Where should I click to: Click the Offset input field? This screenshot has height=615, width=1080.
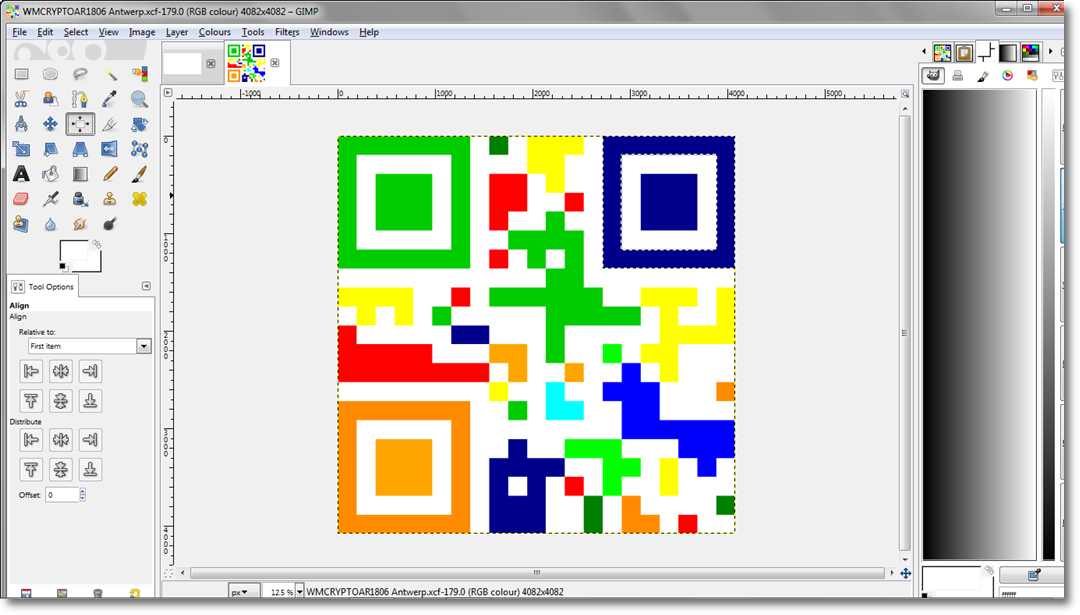tap(61, 494)
